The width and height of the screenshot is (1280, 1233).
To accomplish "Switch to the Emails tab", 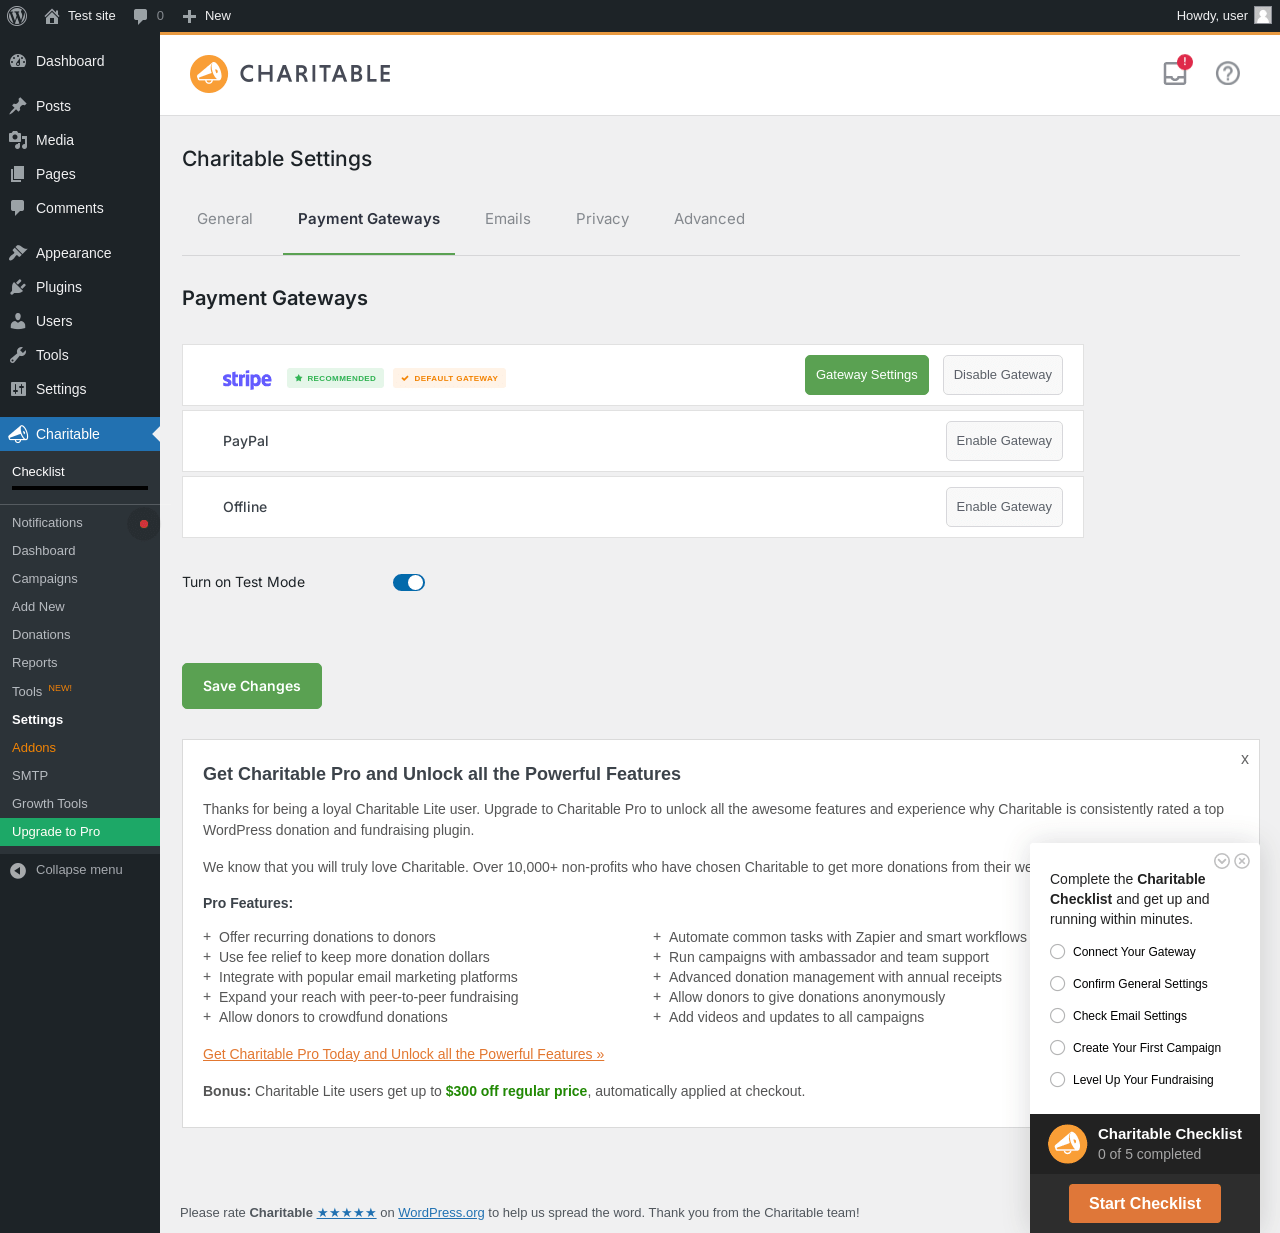I will pyautogui.click(x=508, y=219).
